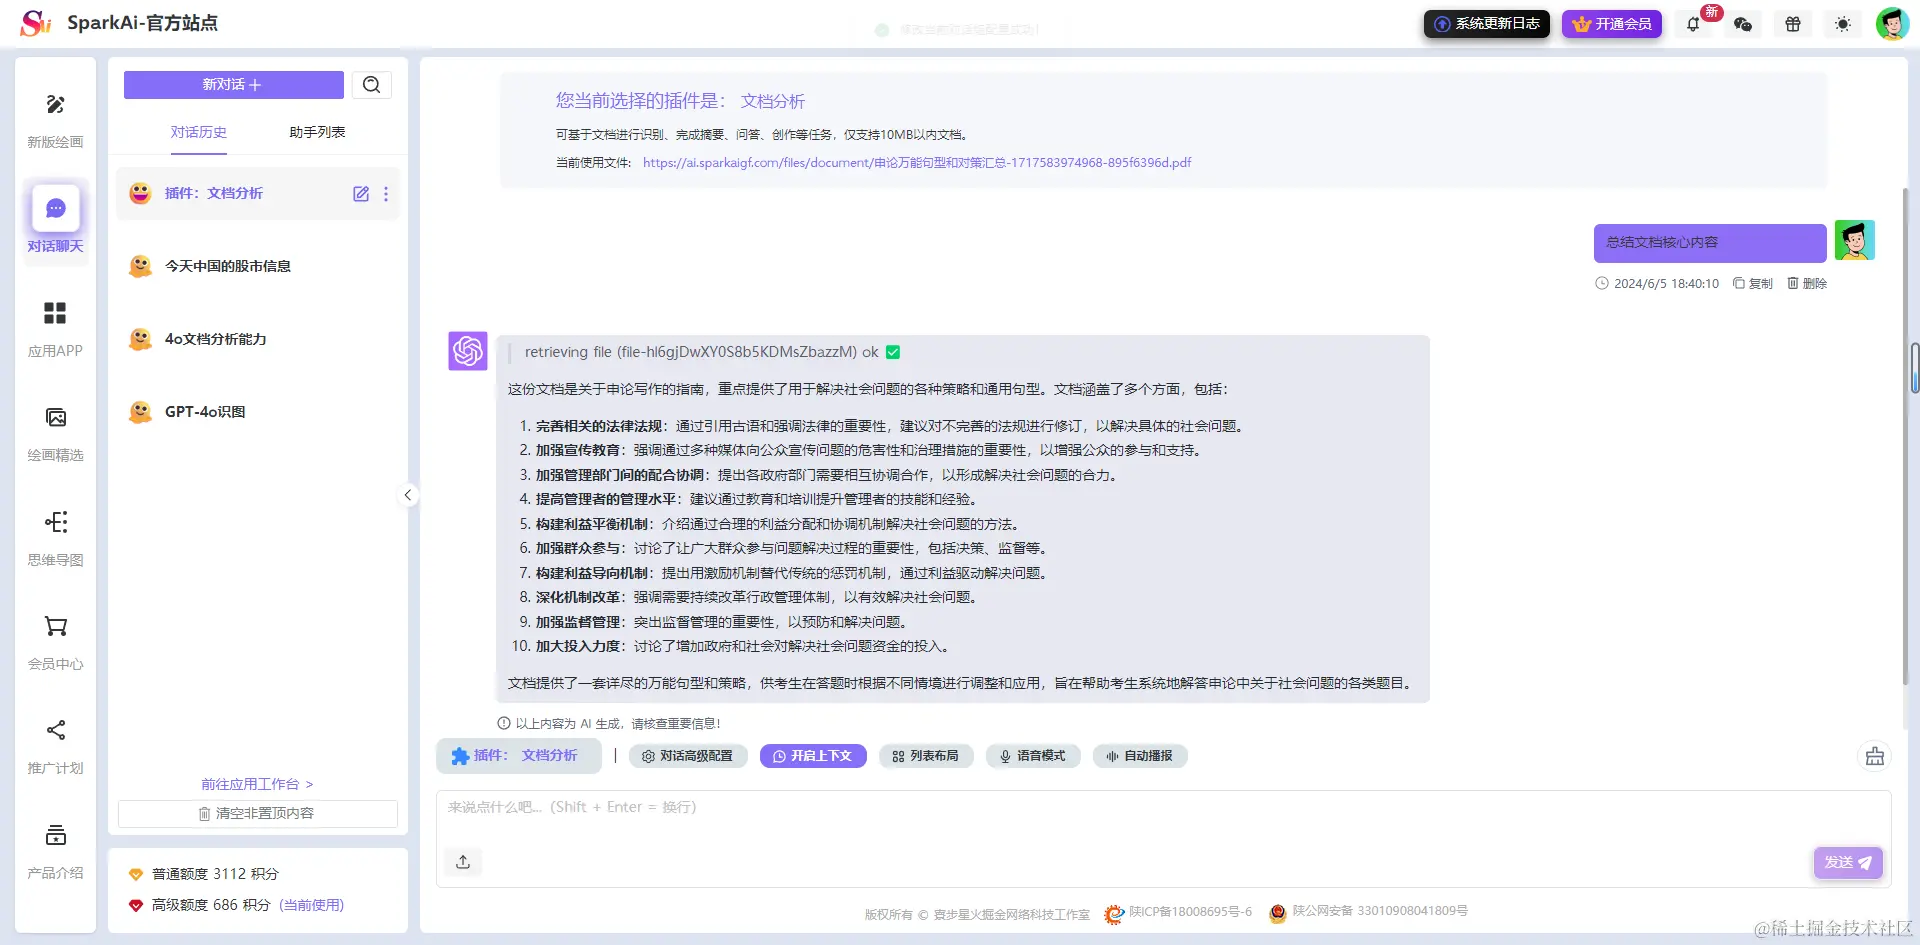Click the message input field
The width and height of the screenshot is (1920, 945).
900,807
